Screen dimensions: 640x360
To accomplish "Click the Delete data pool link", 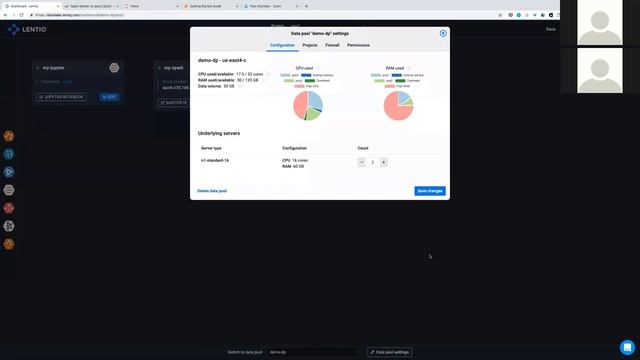I will [x=212, y=191].
